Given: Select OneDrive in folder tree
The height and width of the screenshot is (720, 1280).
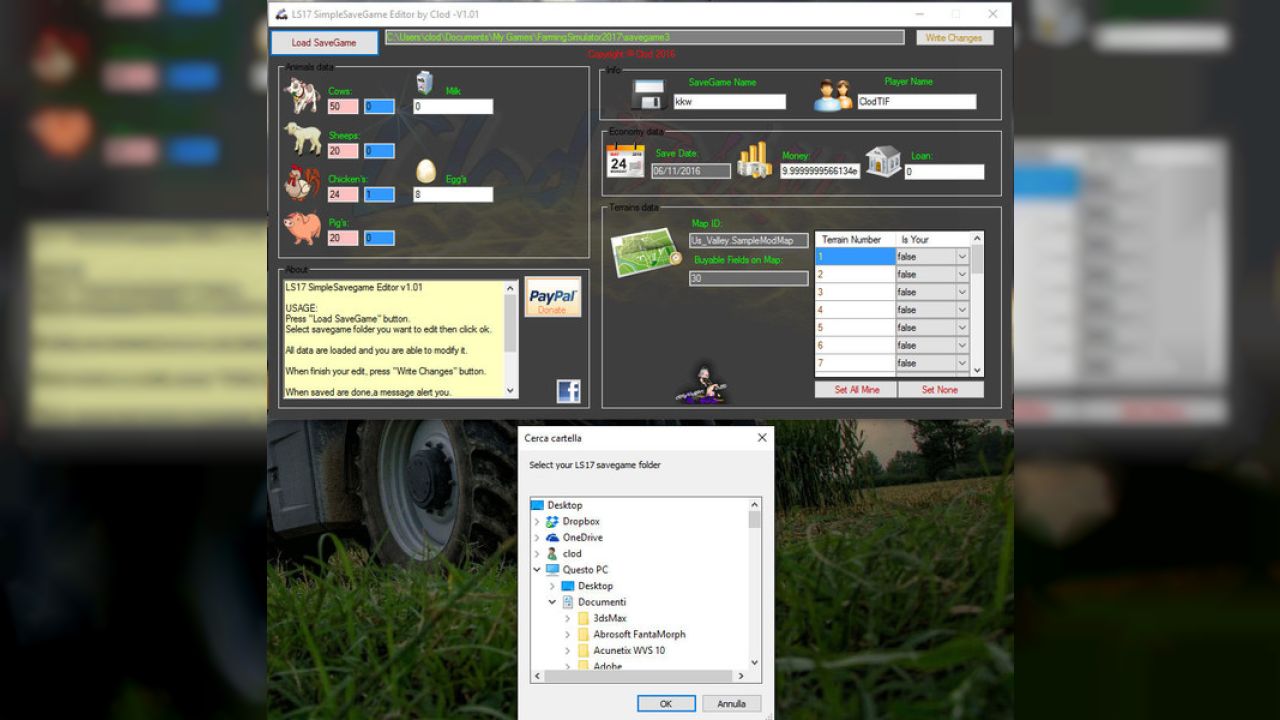Looking at the screenshot, I should [x=583, y=537].
